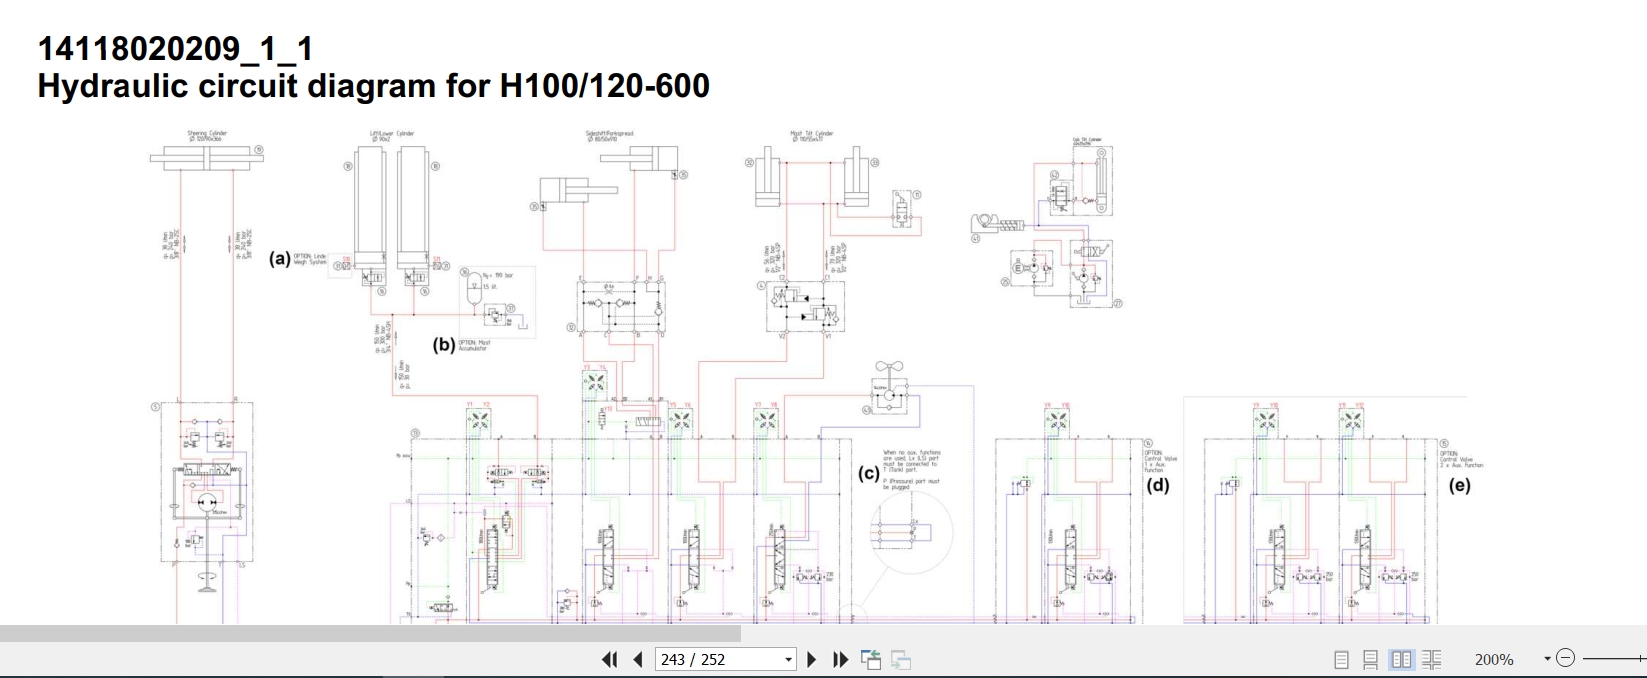
Task: Switch to continuous page view
Action: (1371, 659)
